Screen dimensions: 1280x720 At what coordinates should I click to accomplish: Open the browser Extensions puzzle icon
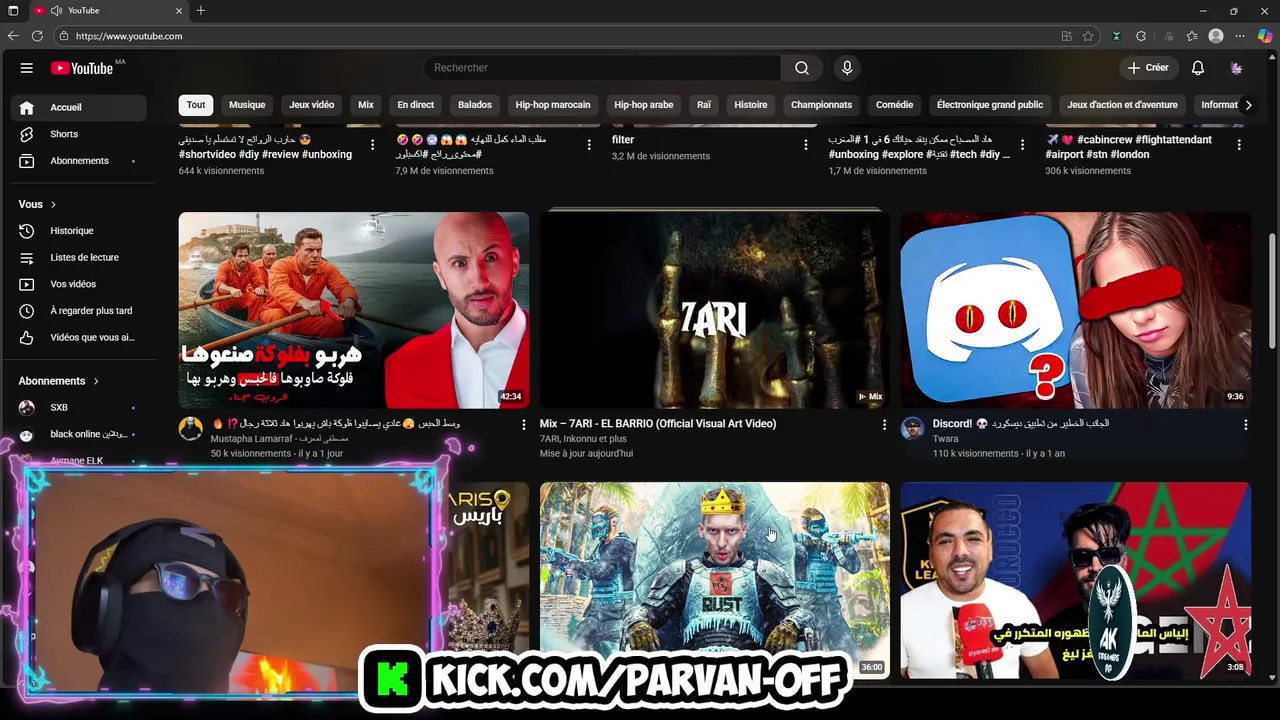click(1141, 36)
